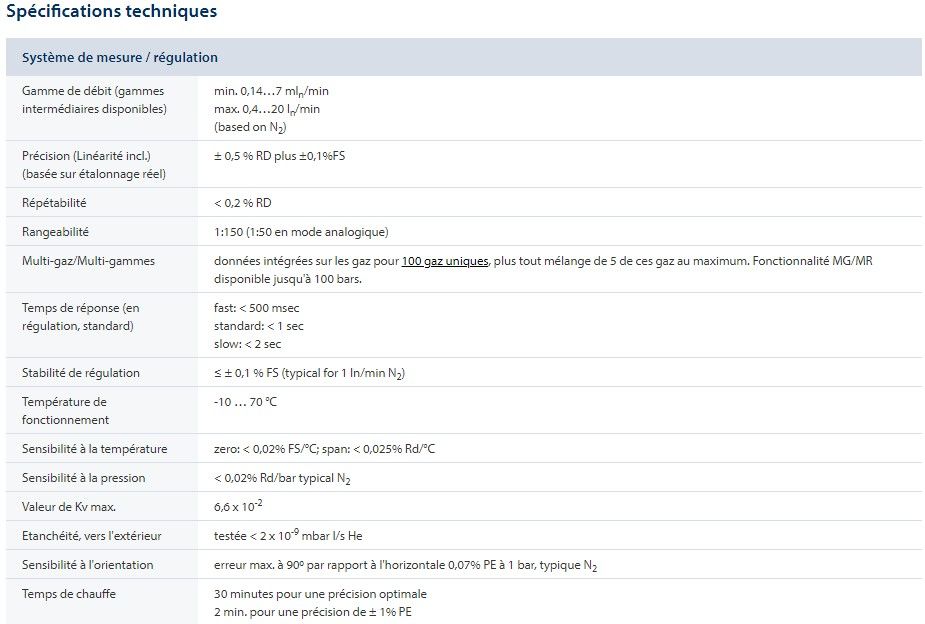This screenshot has width=925, height=624.
Task: Click the "Précision (Linéarité incl.)" label
Action: point(86,156)
